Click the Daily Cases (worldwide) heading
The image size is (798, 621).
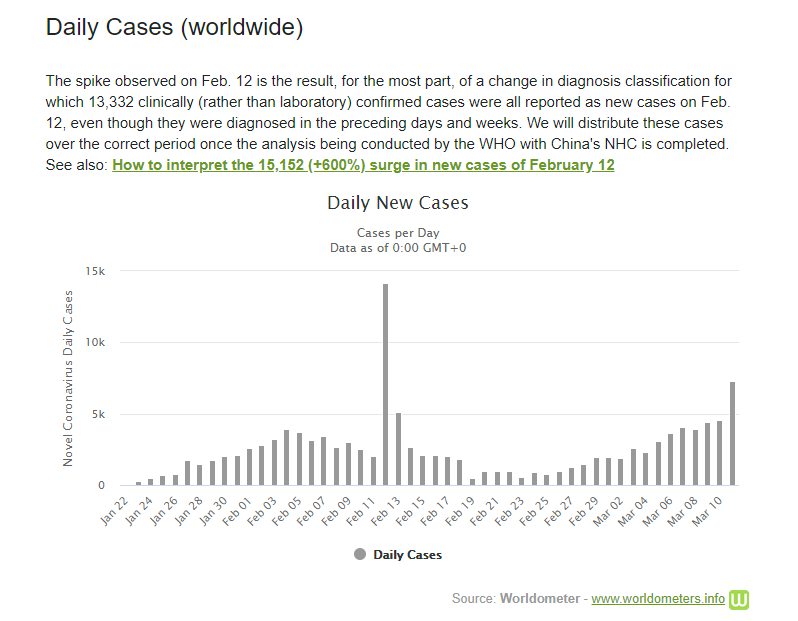pyautogui.click(x=174, y=28)
